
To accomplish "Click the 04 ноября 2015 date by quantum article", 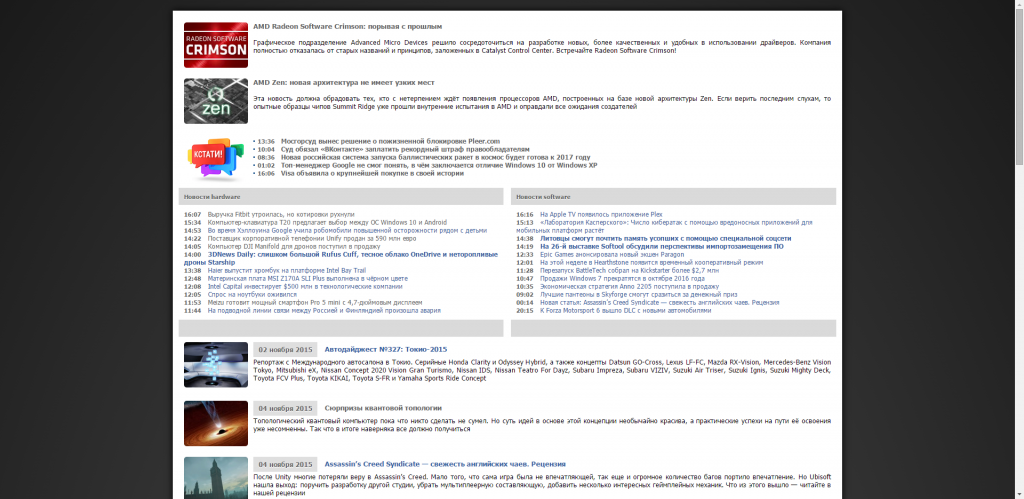I will tap(285, 408).
